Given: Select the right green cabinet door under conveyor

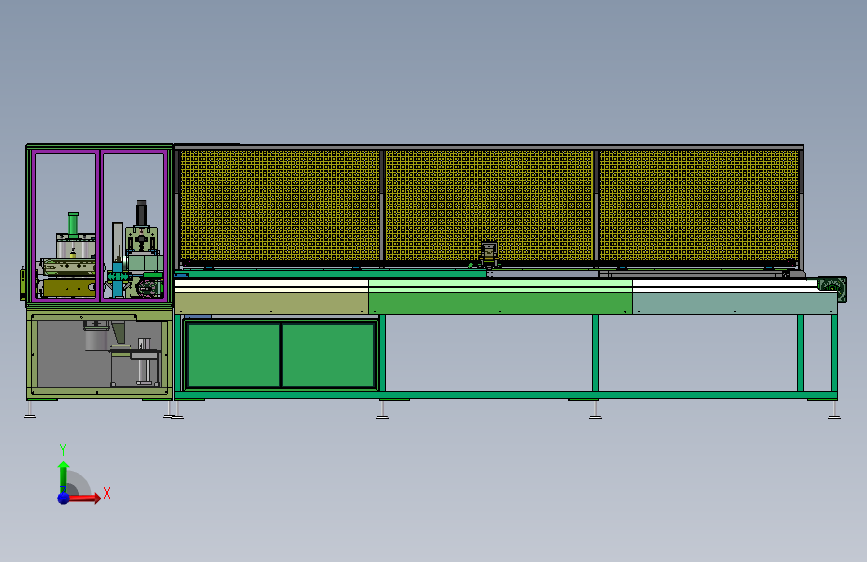Looking at the screenshot, I should [328, 355].
